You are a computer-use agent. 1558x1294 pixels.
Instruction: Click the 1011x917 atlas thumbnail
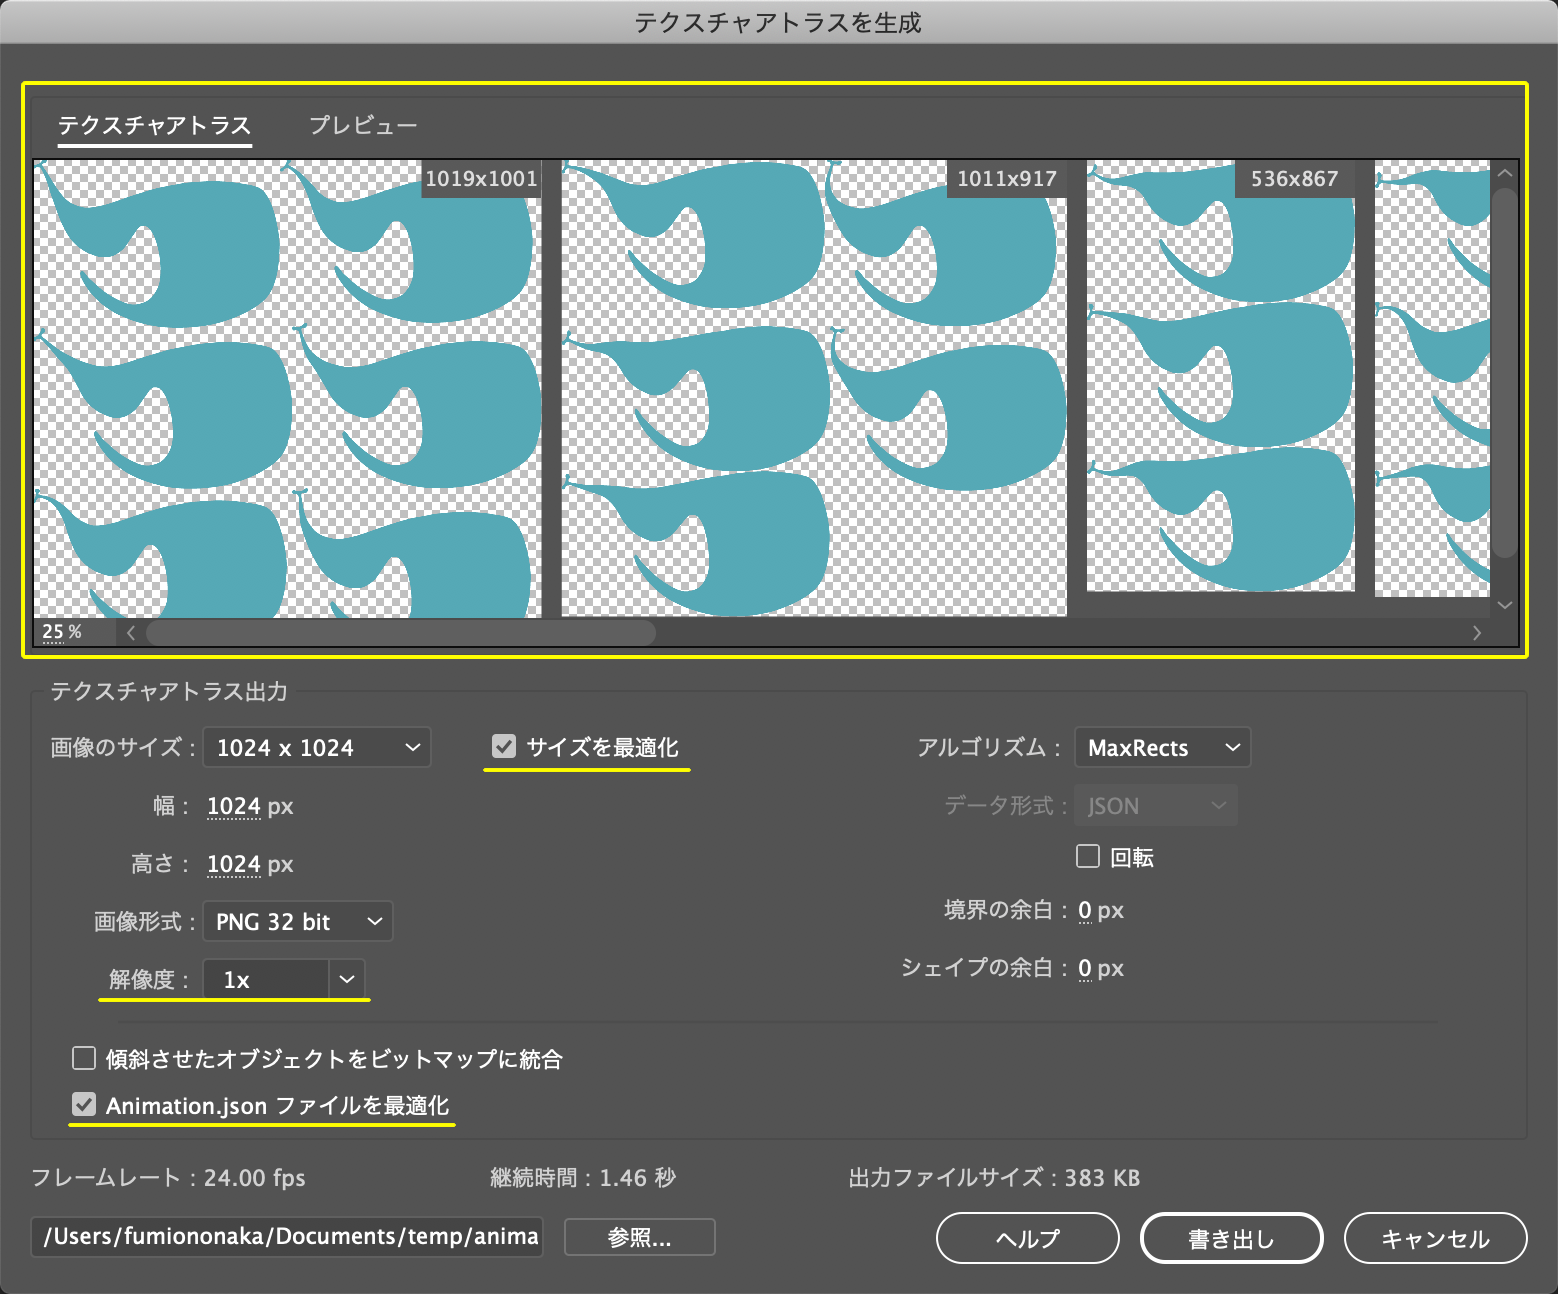[x=814, y=389]
